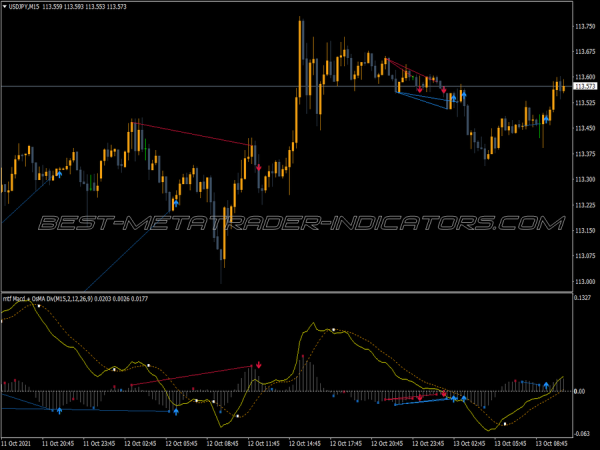Click the 11 Oct 23:45 time label
This screenshot has height=450, width=600.
[x=99, y=443]
